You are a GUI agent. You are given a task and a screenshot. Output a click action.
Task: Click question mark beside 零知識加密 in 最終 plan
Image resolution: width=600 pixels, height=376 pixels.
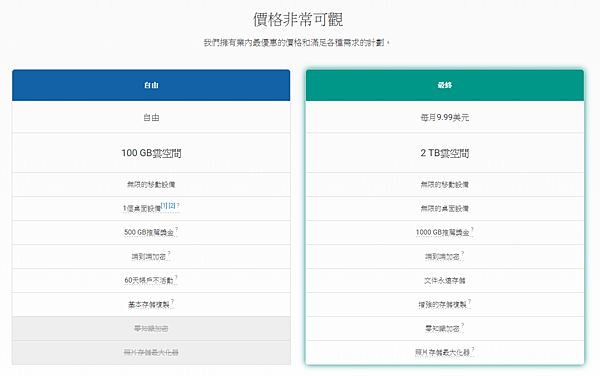(463, 326)
